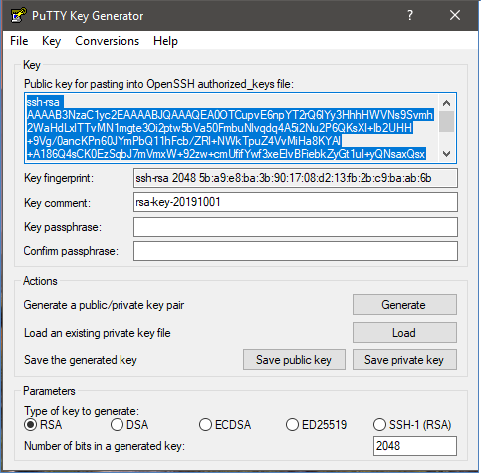Open the File menu

pyautogui.click(x=19, y=41)
